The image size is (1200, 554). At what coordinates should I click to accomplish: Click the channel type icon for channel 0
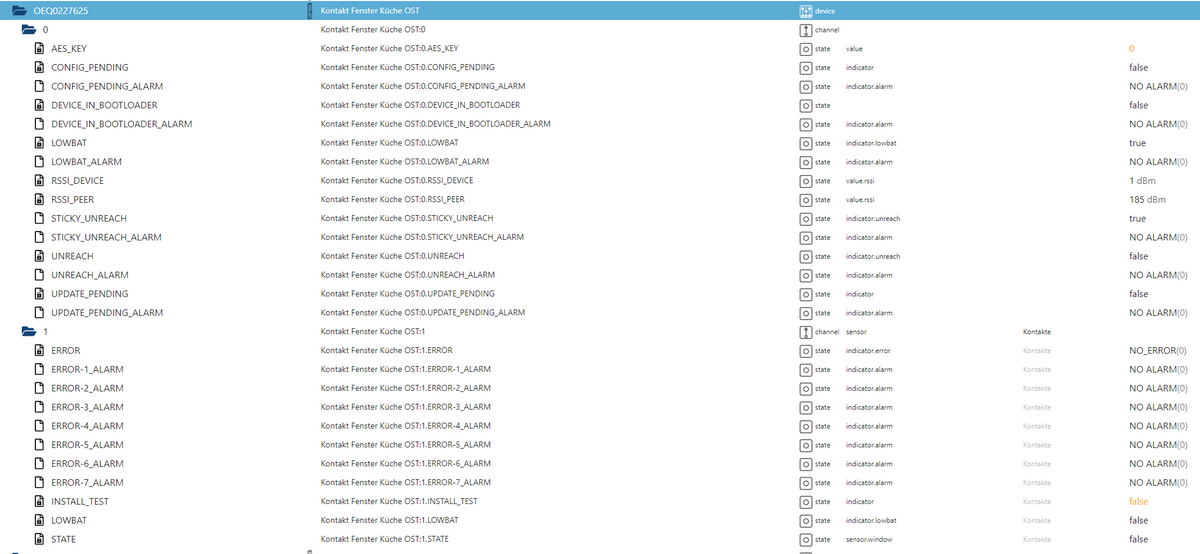806,30
